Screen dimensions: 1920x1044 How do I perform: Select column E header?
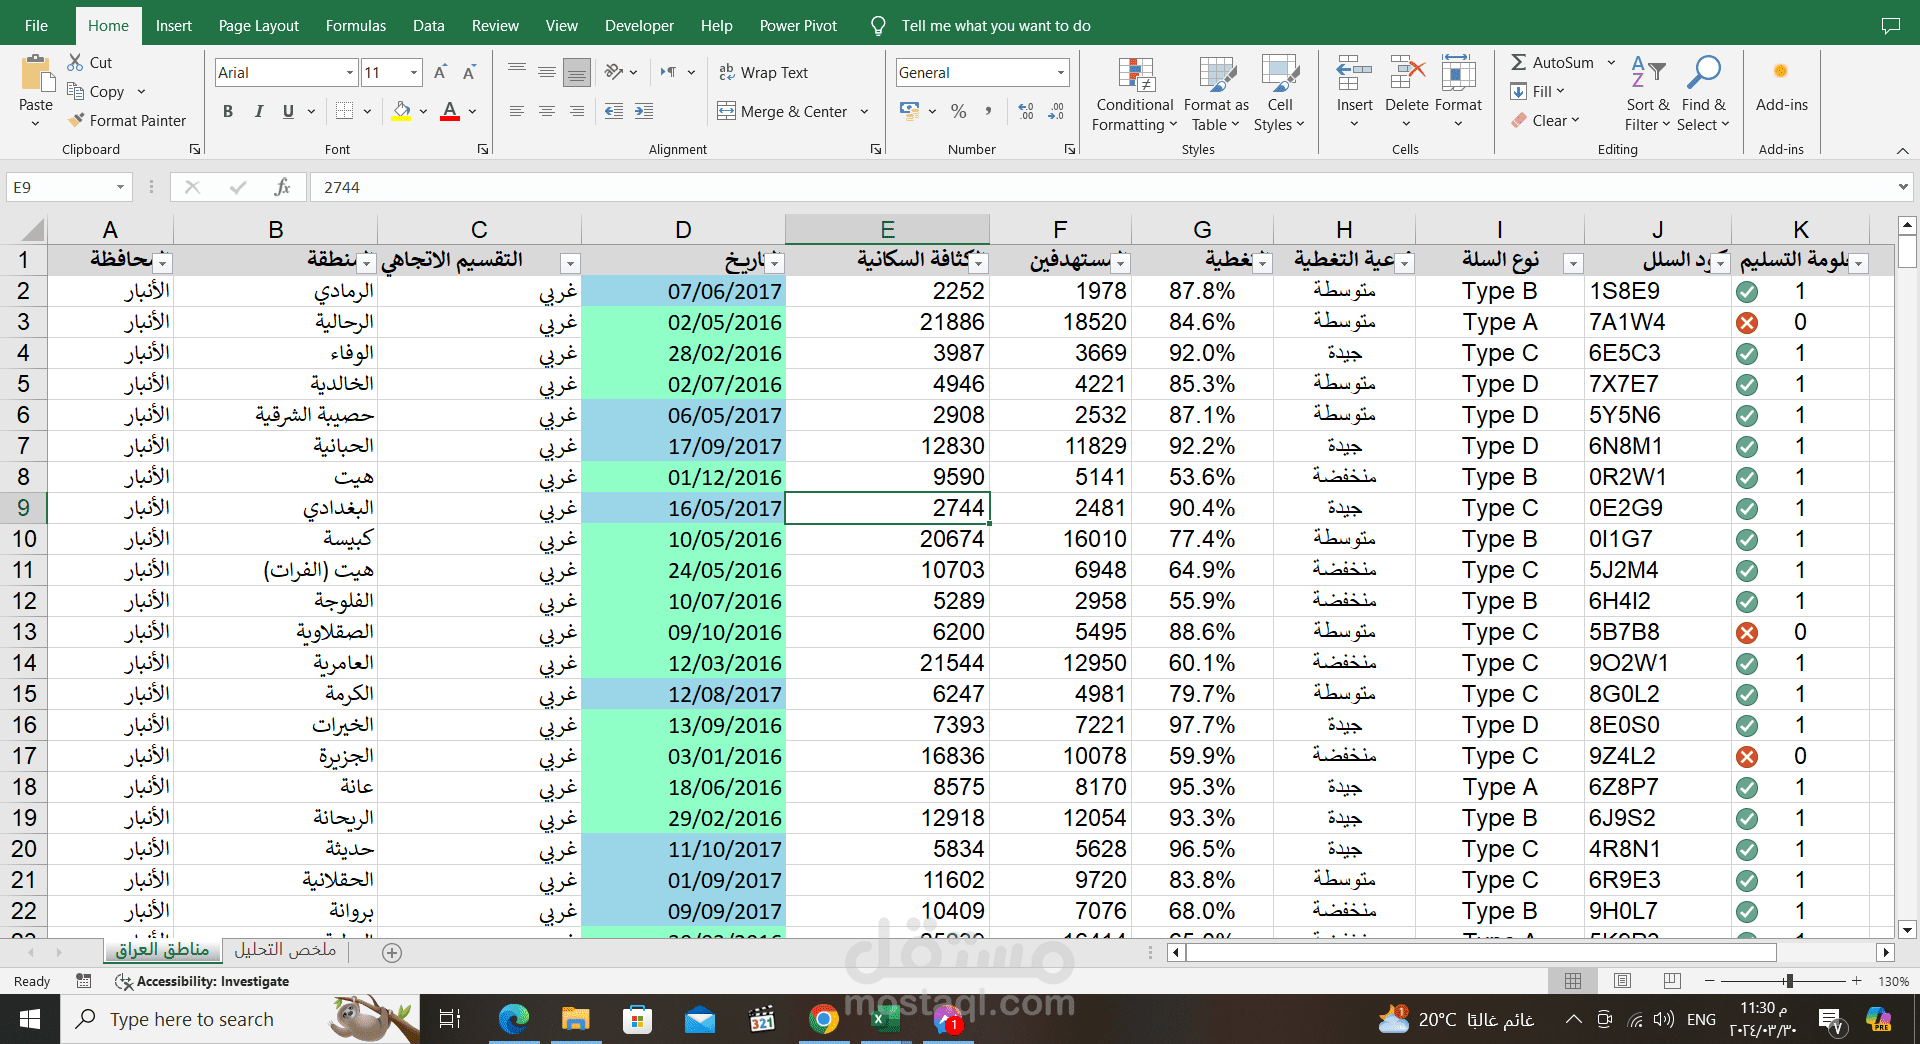click(887, 229)
